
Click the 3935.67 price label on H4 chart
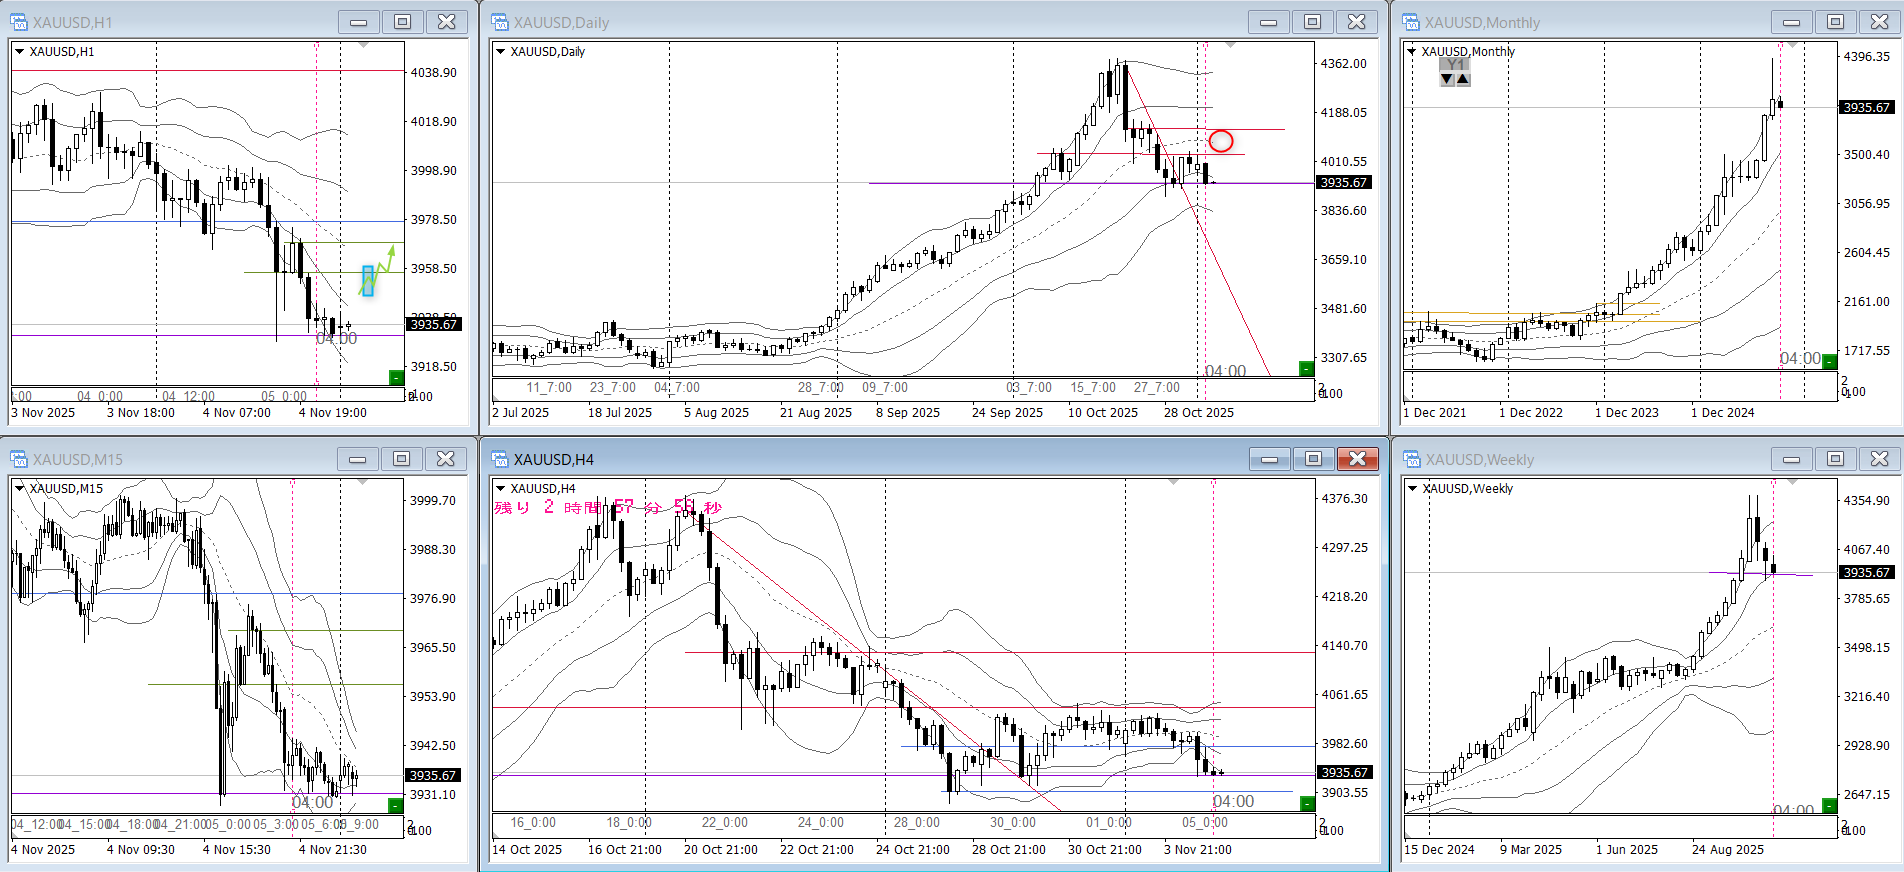pyautogui.click(x=1344, y=773)
